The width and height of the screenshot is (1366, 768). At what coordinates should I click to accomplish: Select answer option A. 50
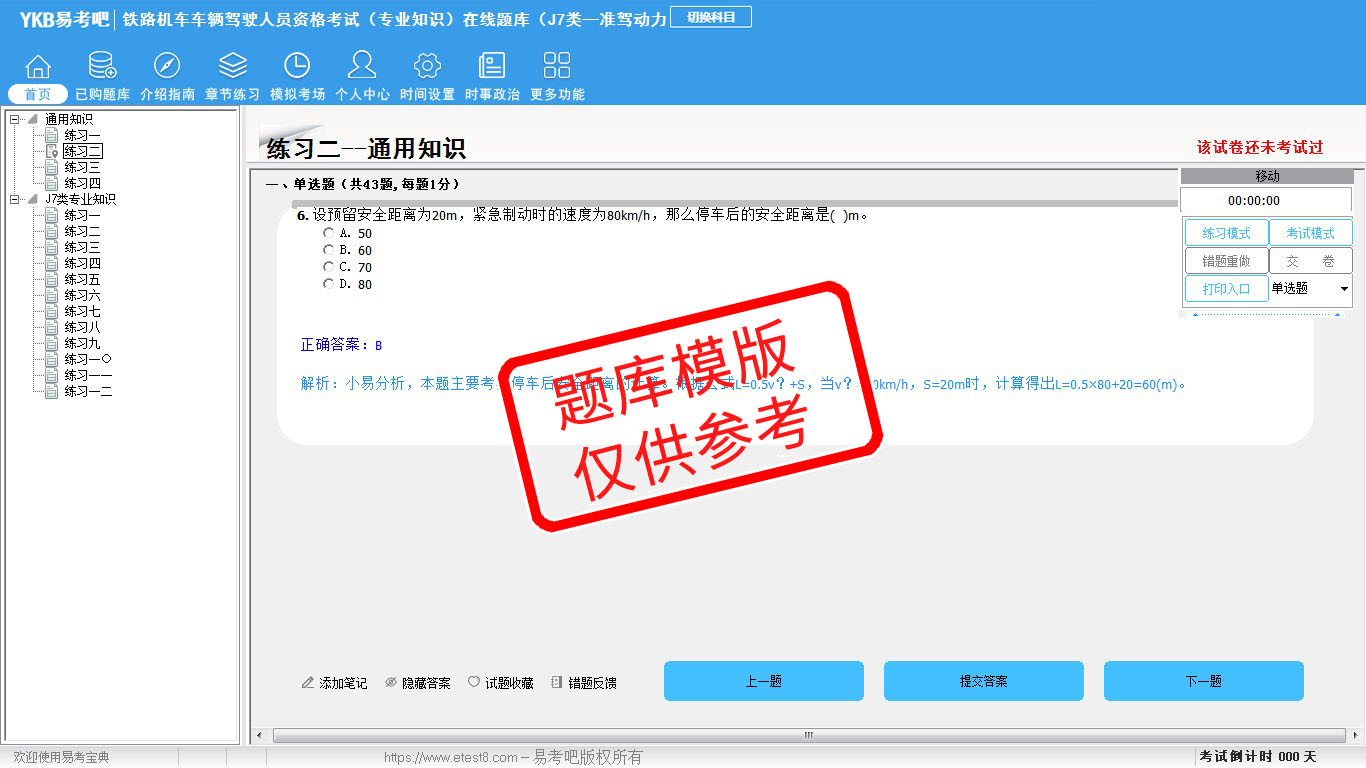[x=328, y=233]
